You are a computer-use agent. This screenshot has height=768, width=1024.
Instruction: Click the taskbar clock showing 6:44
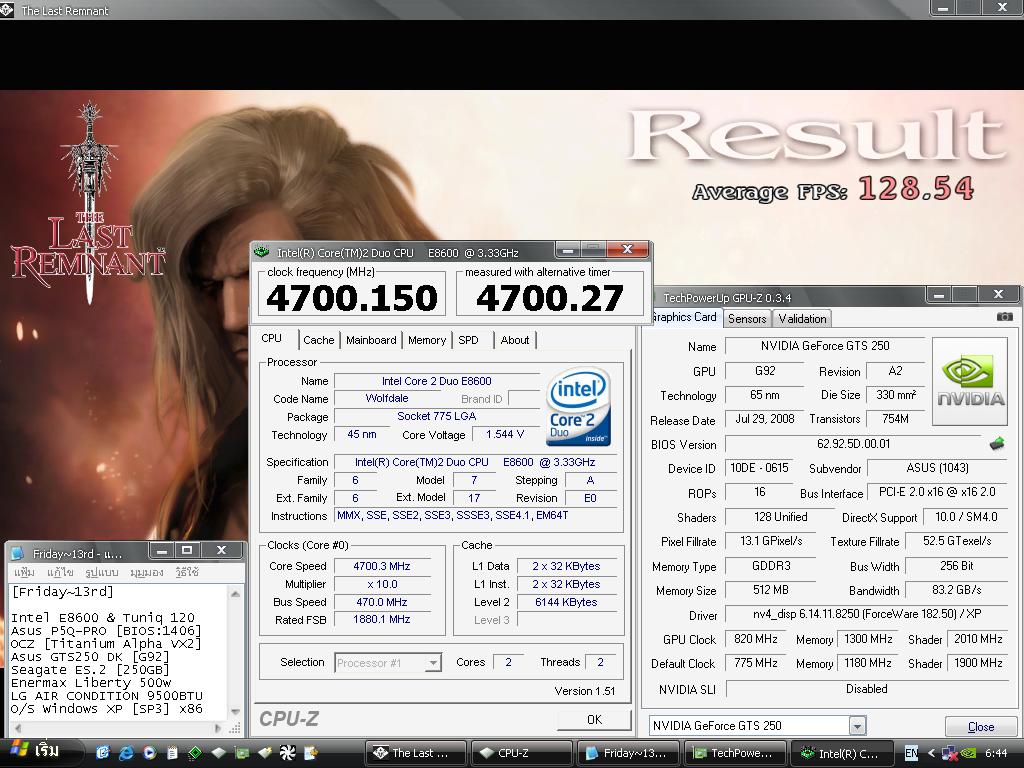(996, 753)
